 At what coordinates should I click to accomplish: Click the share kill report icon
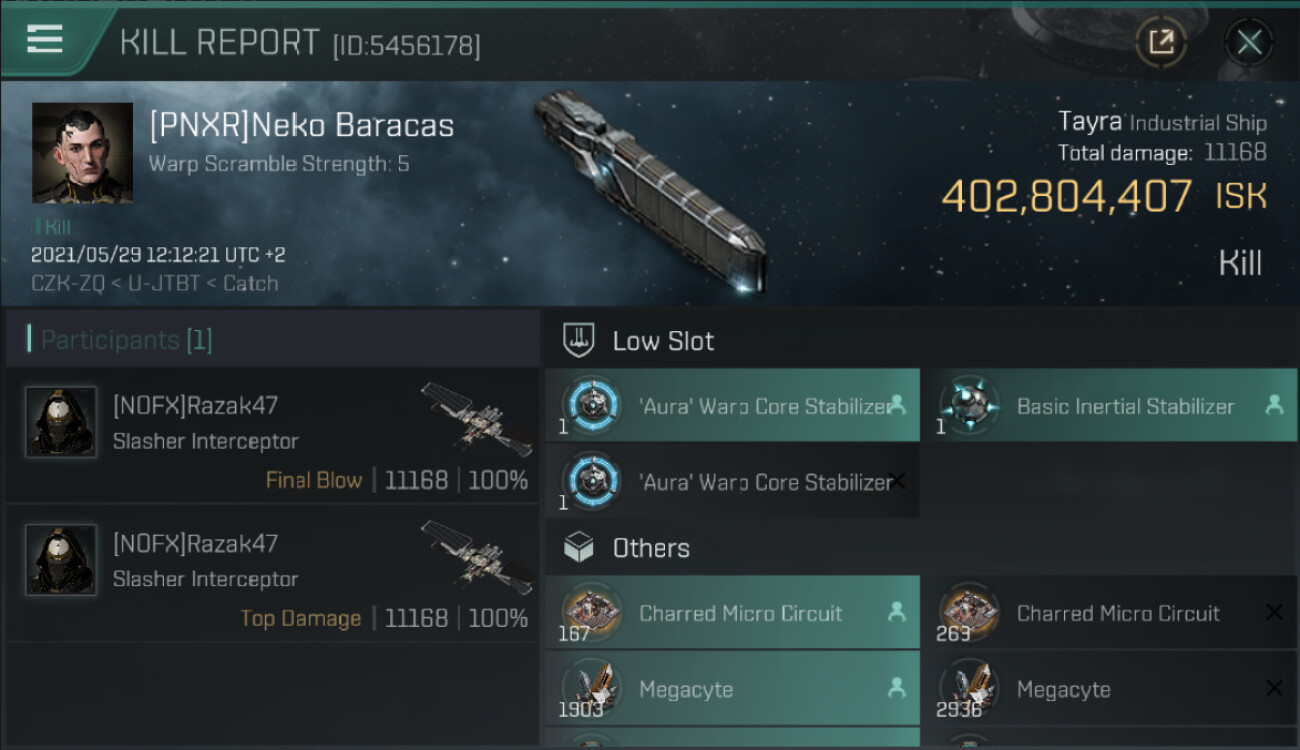pyautogui.click(x=1161, y=42)
